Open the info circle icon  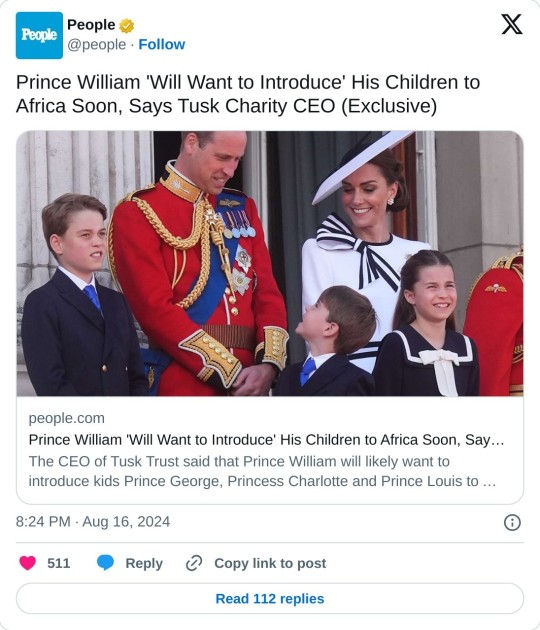tap(512, 522)
